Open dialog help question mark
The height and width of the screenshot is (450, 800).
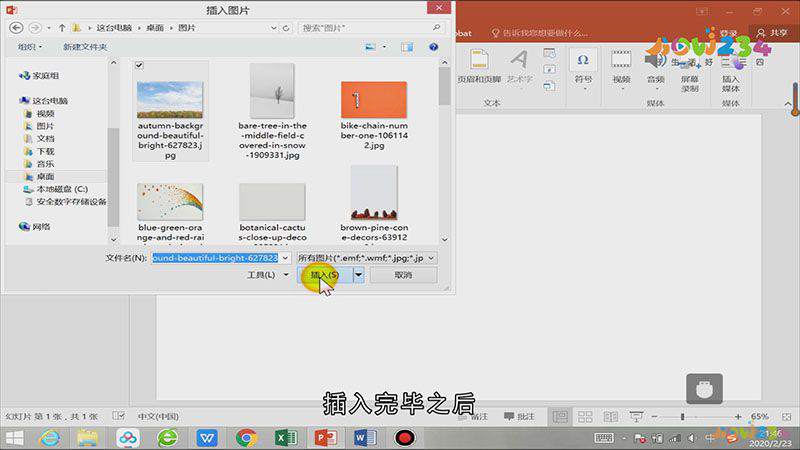[434, 47]
